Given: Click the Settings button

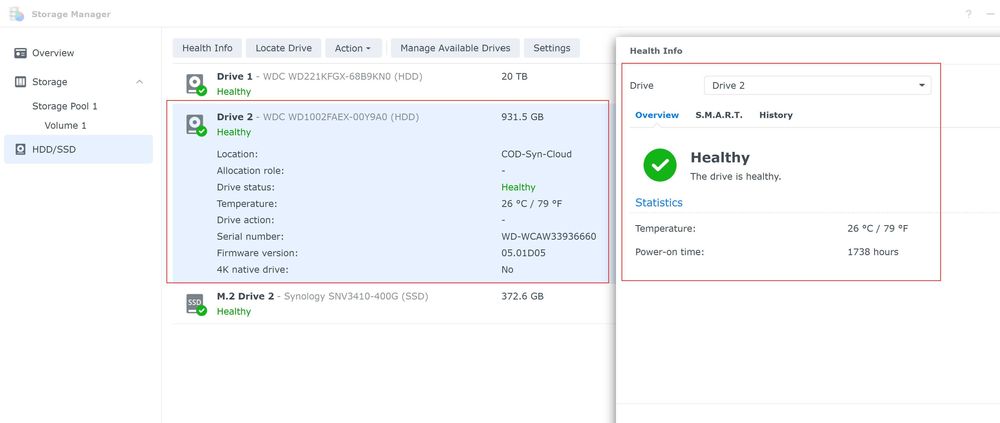Looking at the screenshot, I should 552,48.
